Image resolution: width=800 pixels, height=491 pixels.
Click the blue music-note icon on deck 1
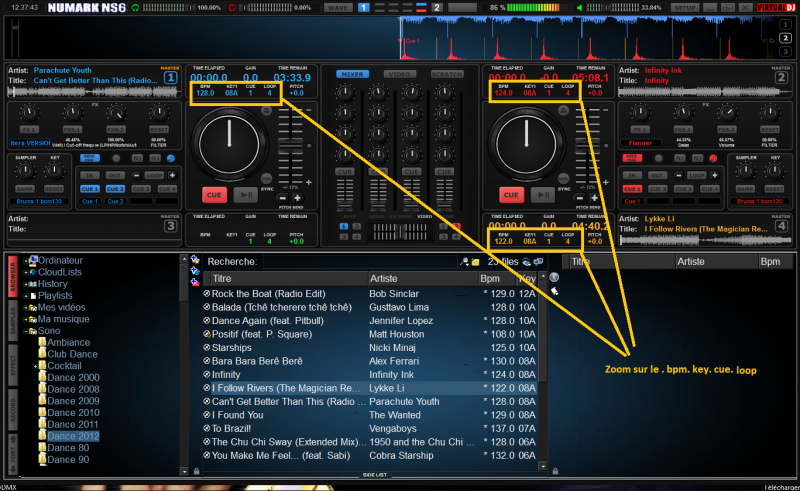click(x=171, y=159)
